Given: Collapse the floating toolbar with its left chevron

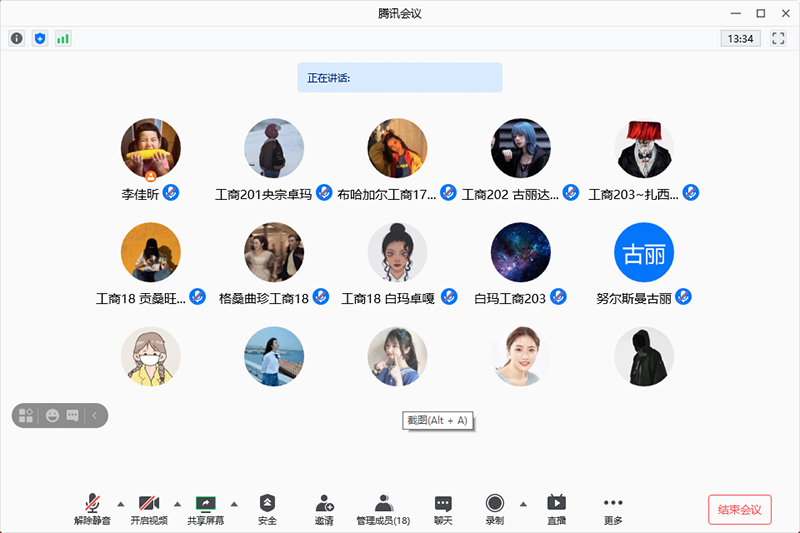Looking at the screenshot, I should [95, 415].
